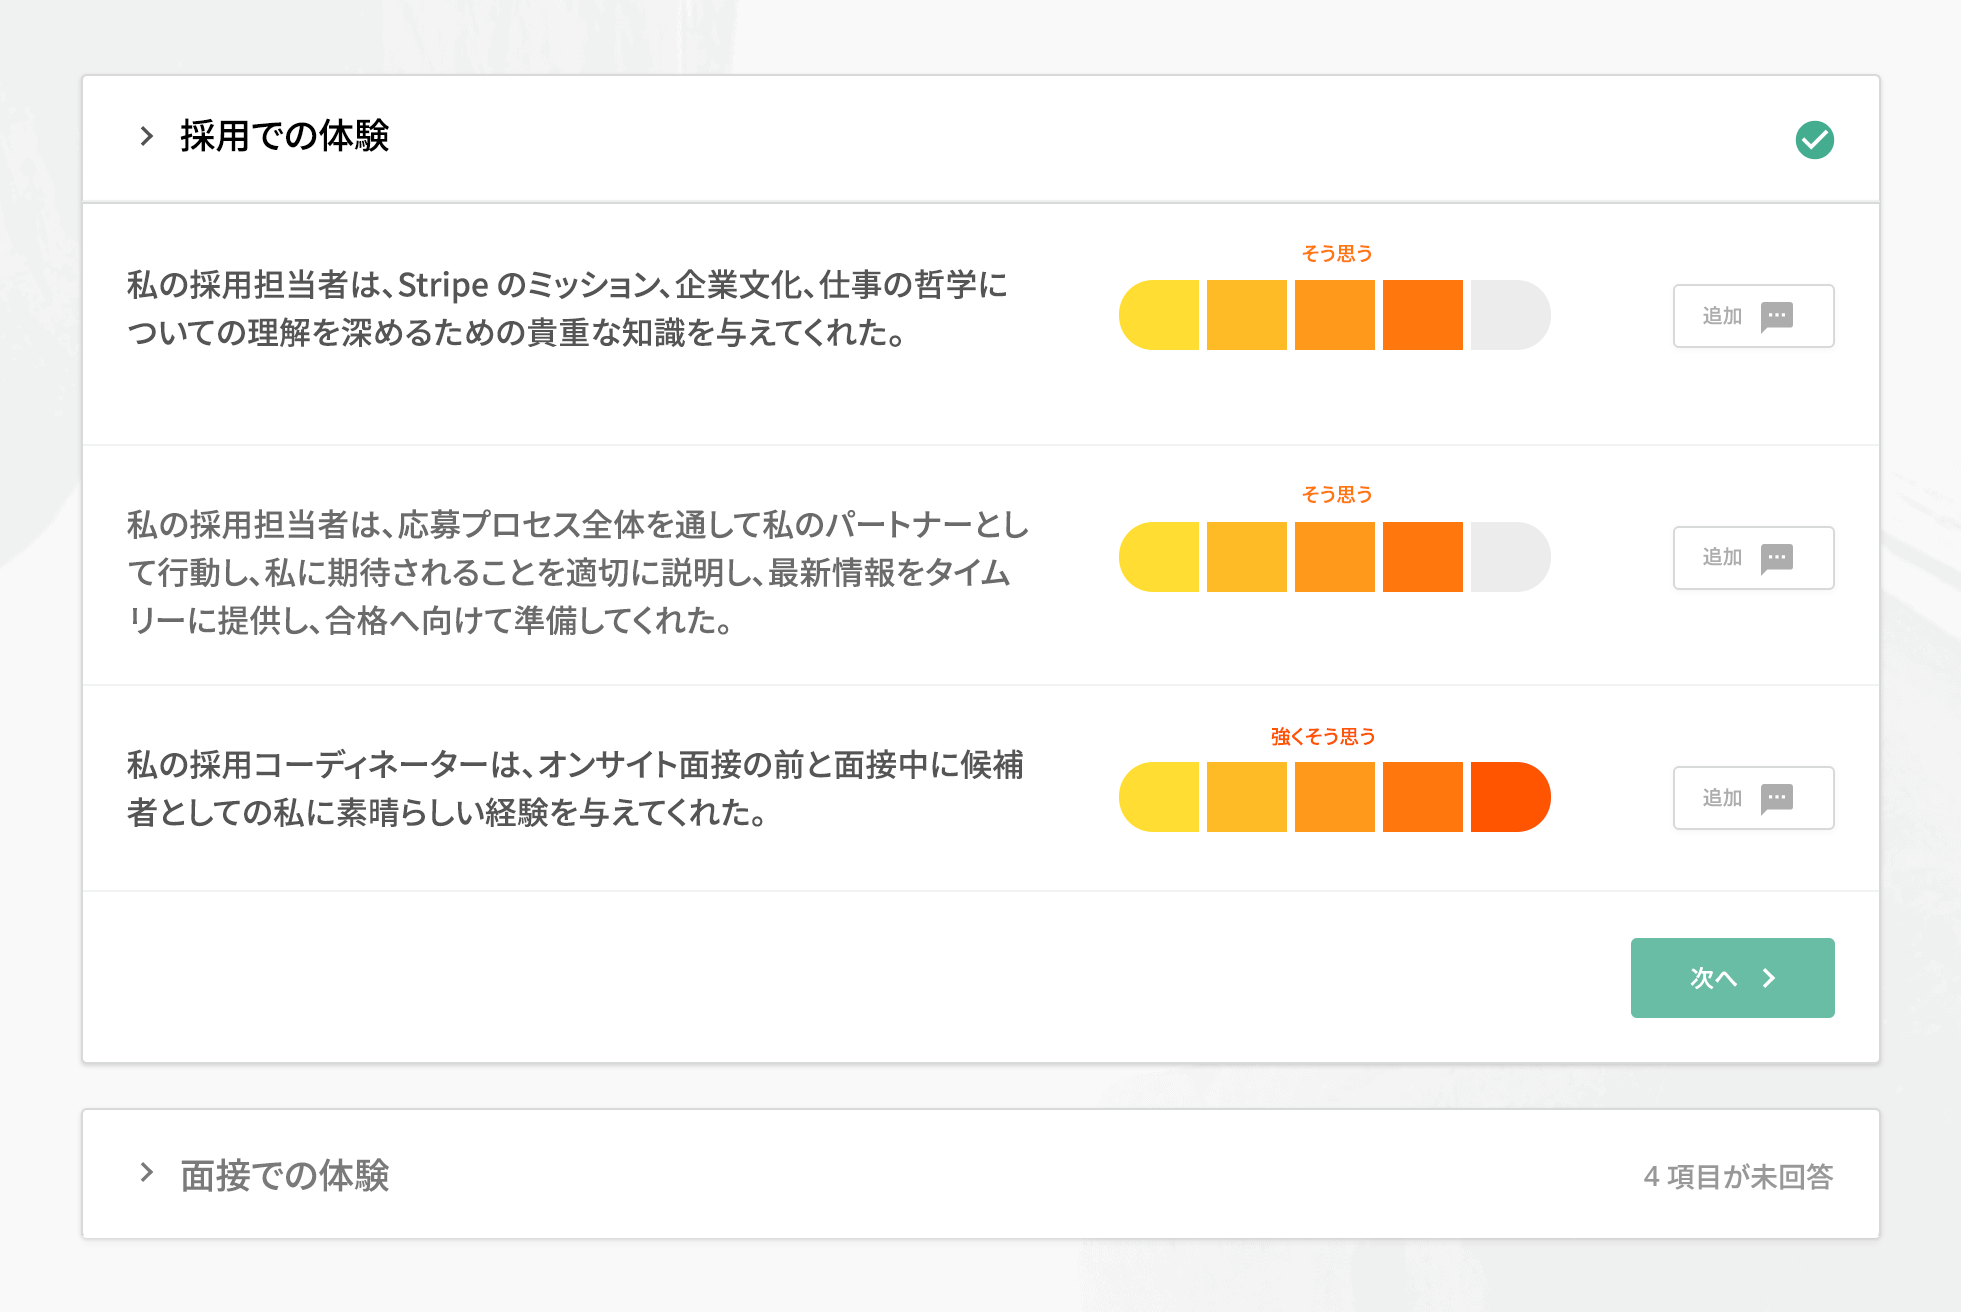Screen dimensions: 1961x1312
Task: Select second rating segment for second question
Action: coord(1247,557)
